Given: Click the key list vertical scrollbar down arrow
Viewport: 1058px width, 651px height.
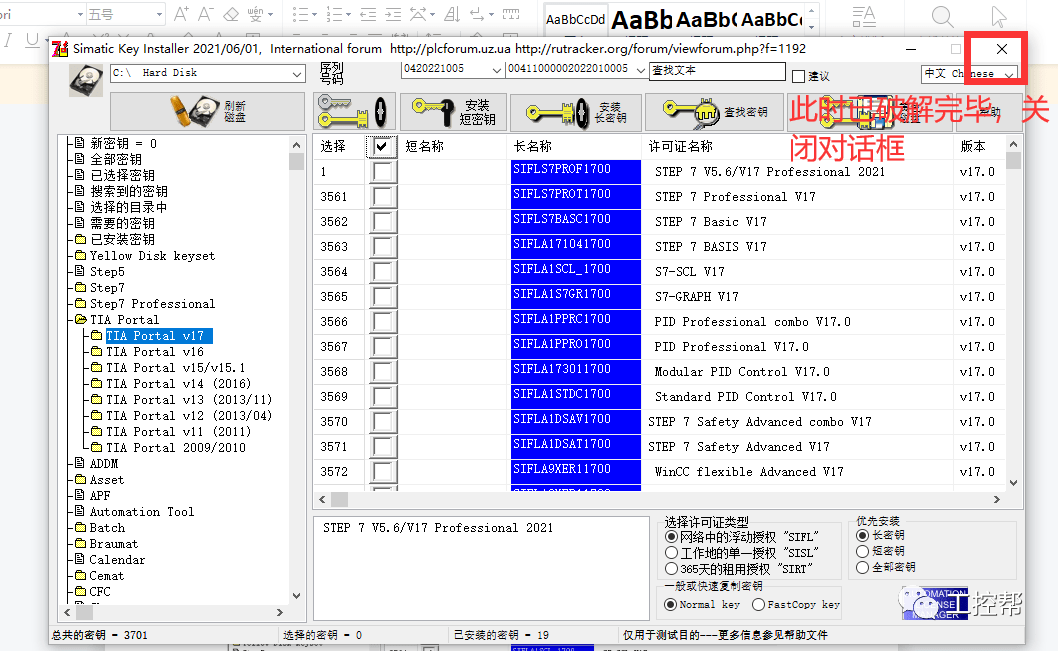Looking at the screenshot, I should pyautogui.click(x=1013, y=482).
